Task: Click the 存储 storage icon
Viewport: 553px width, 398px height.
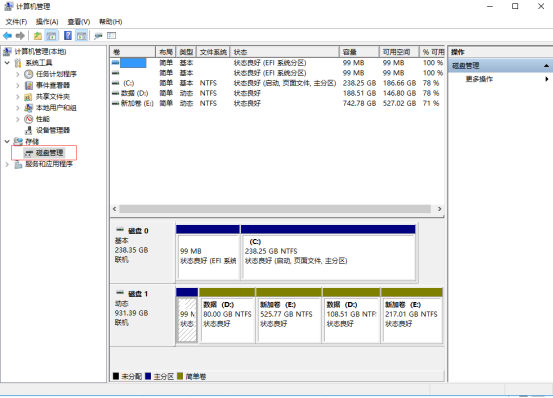Action: (18, 142)
